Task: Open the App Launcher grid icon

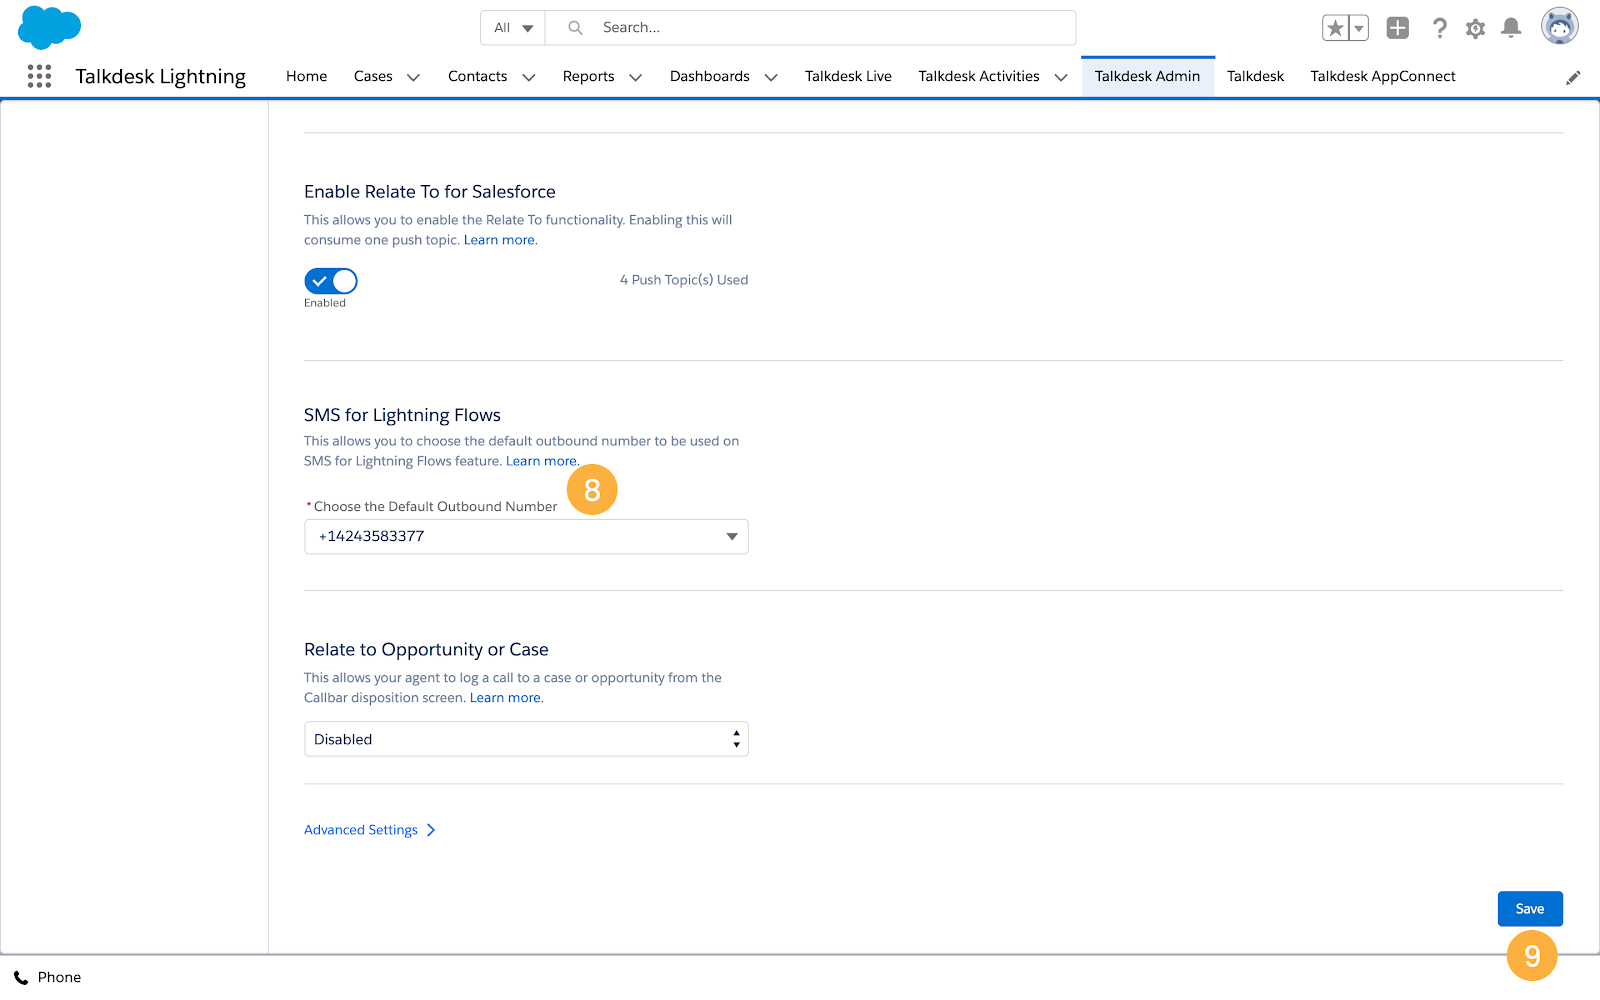Action: (x=39, y=76)
